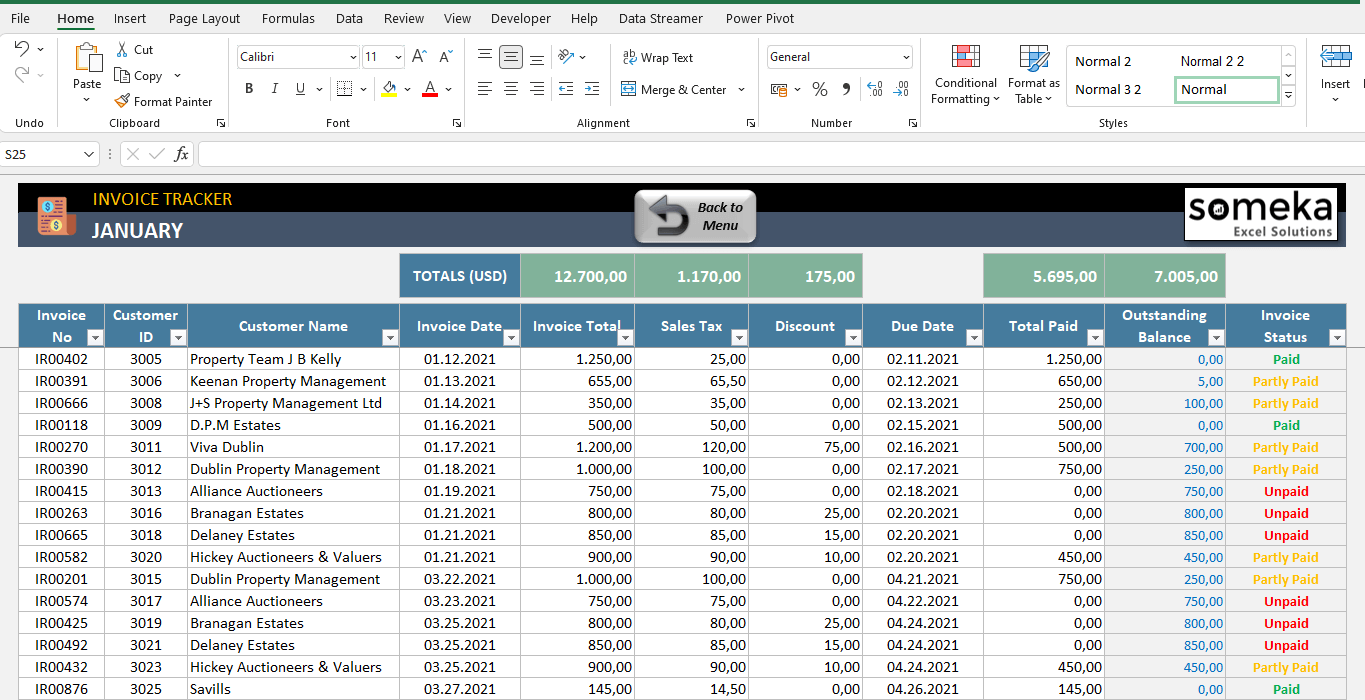This screenshot has height=700, width=1365.
Task: Open Conditional Formatting
Action: [964, 75]
